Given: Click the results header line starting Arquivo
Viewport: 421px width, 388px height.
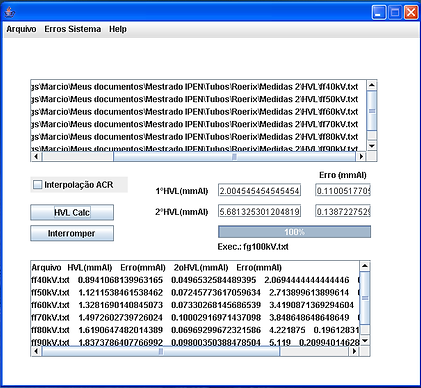Looking at the screenshot, I should 156,268.
